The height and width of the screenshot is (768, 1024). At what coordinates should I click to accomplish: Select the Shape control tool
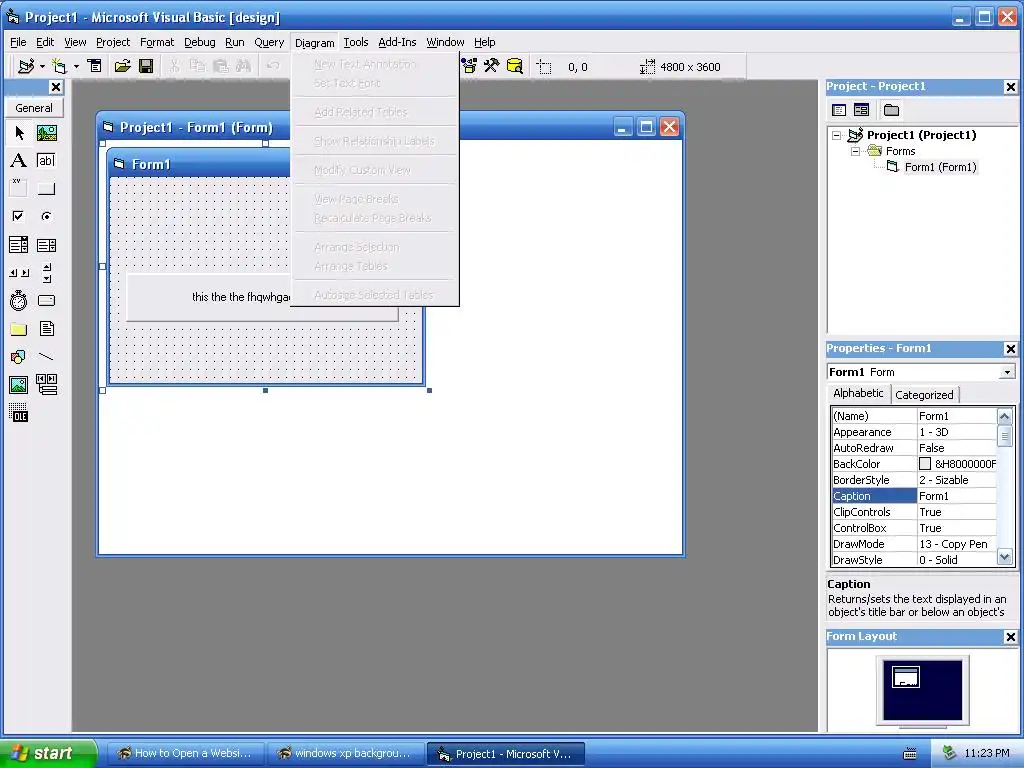pos(19,357)
